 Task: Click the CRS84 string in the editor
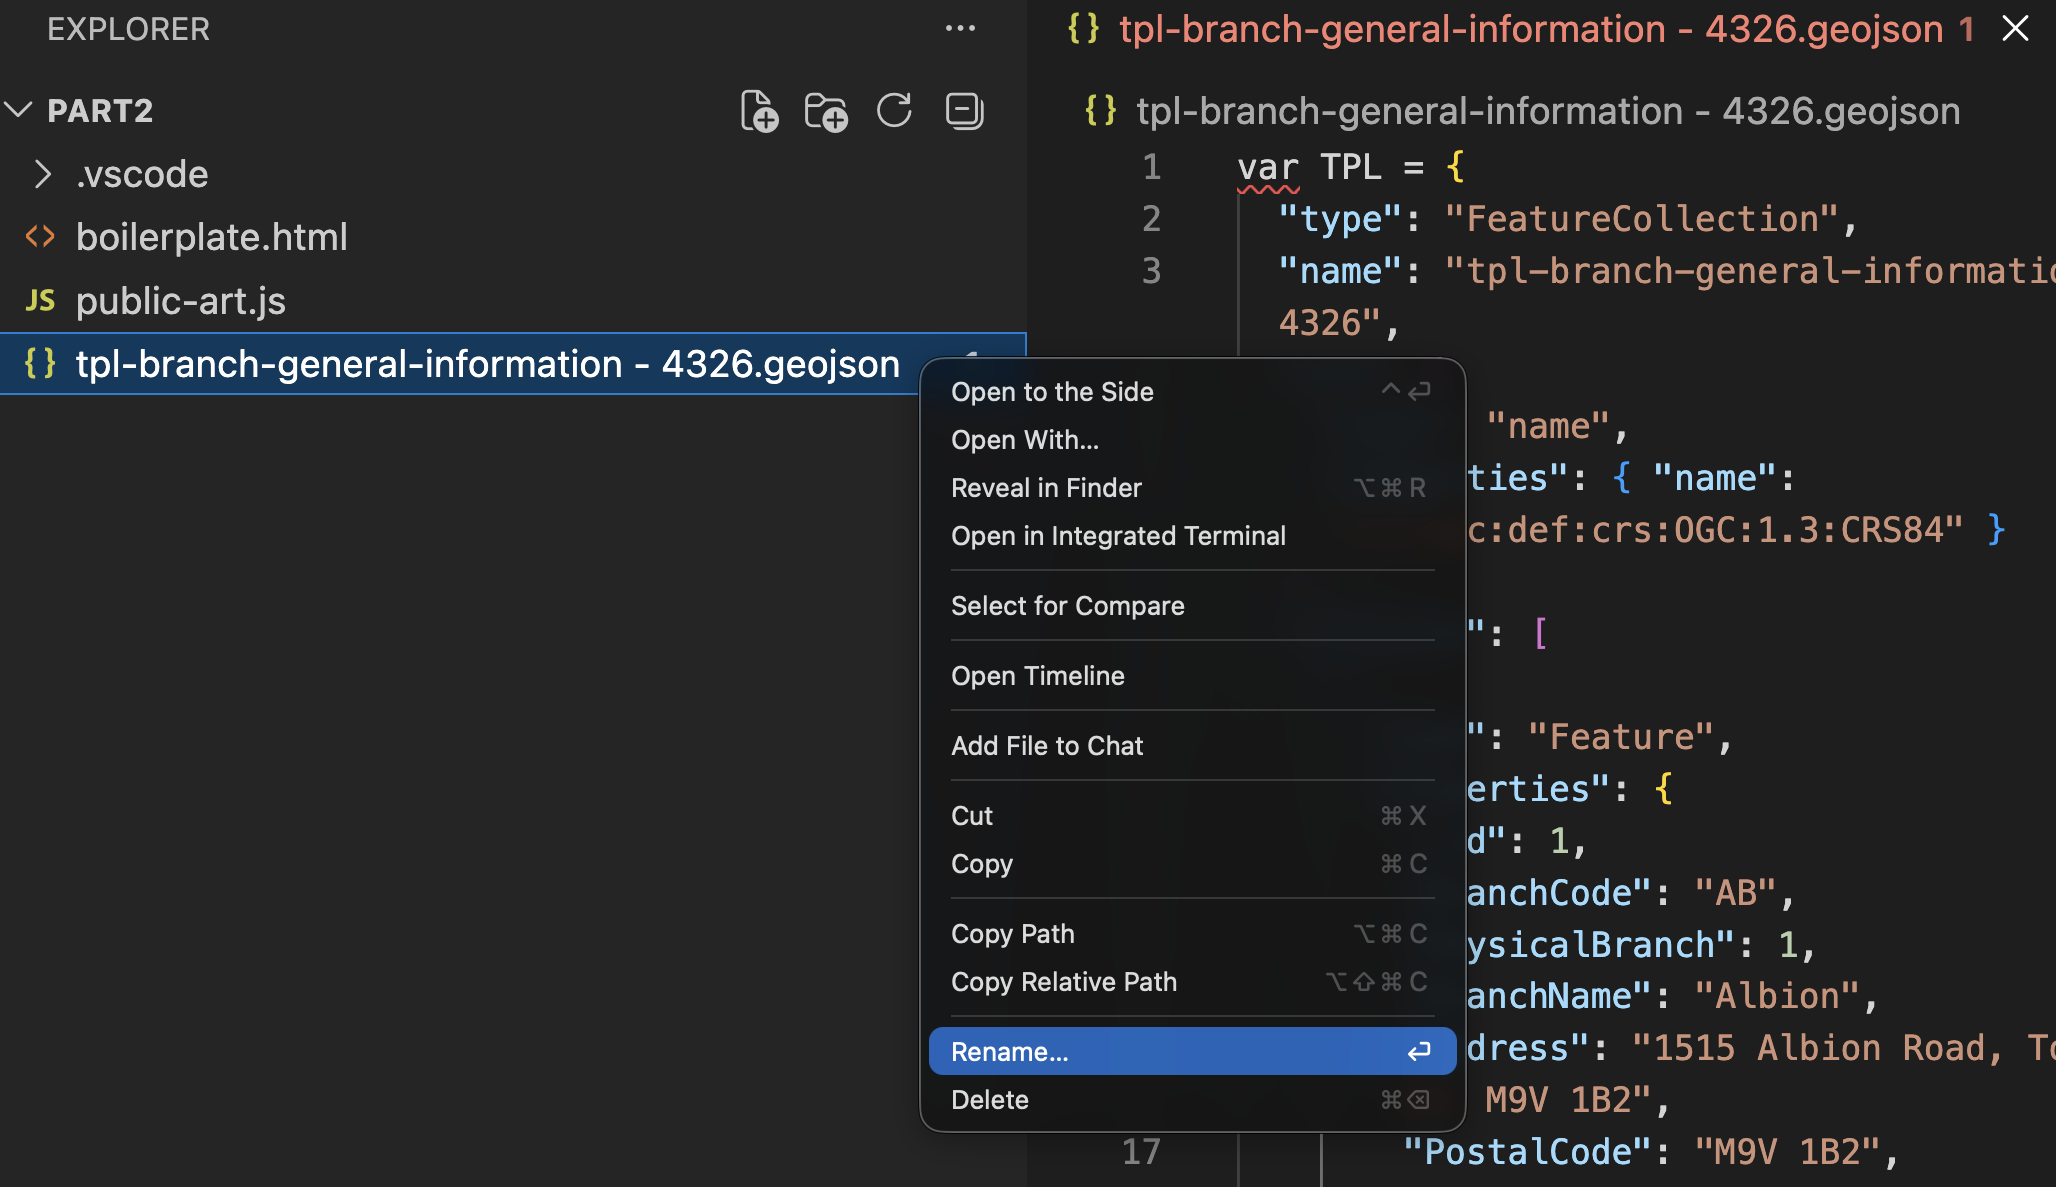tap(1715, 530)
